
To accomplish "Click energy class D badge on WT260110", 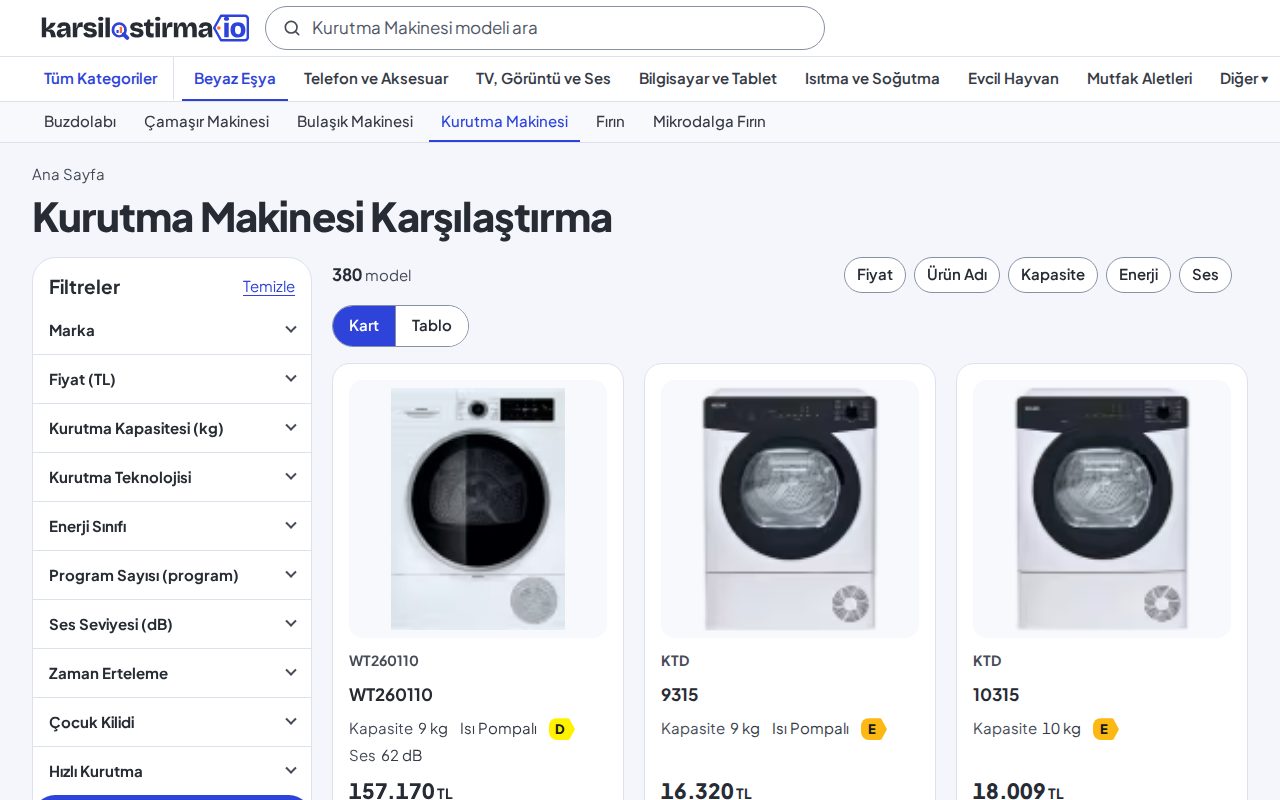I will click(560, 729).
